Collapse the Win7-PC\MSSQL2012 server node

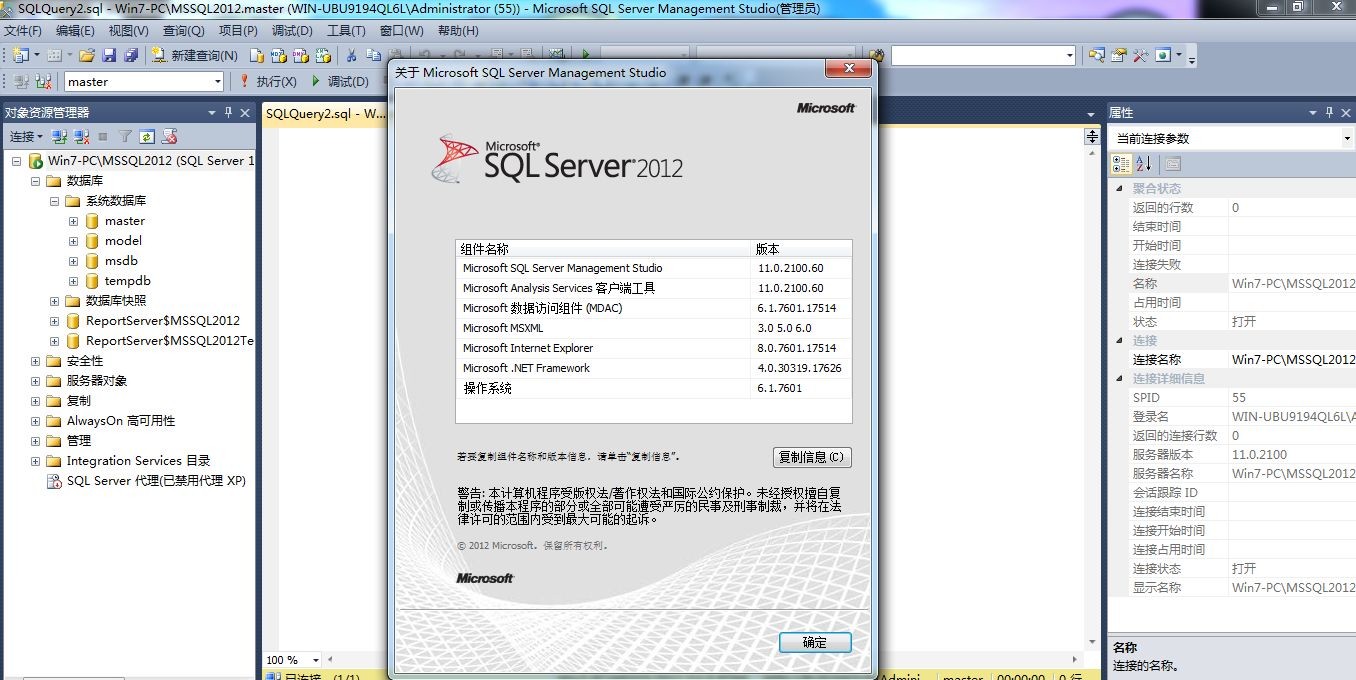coord(17,161)
